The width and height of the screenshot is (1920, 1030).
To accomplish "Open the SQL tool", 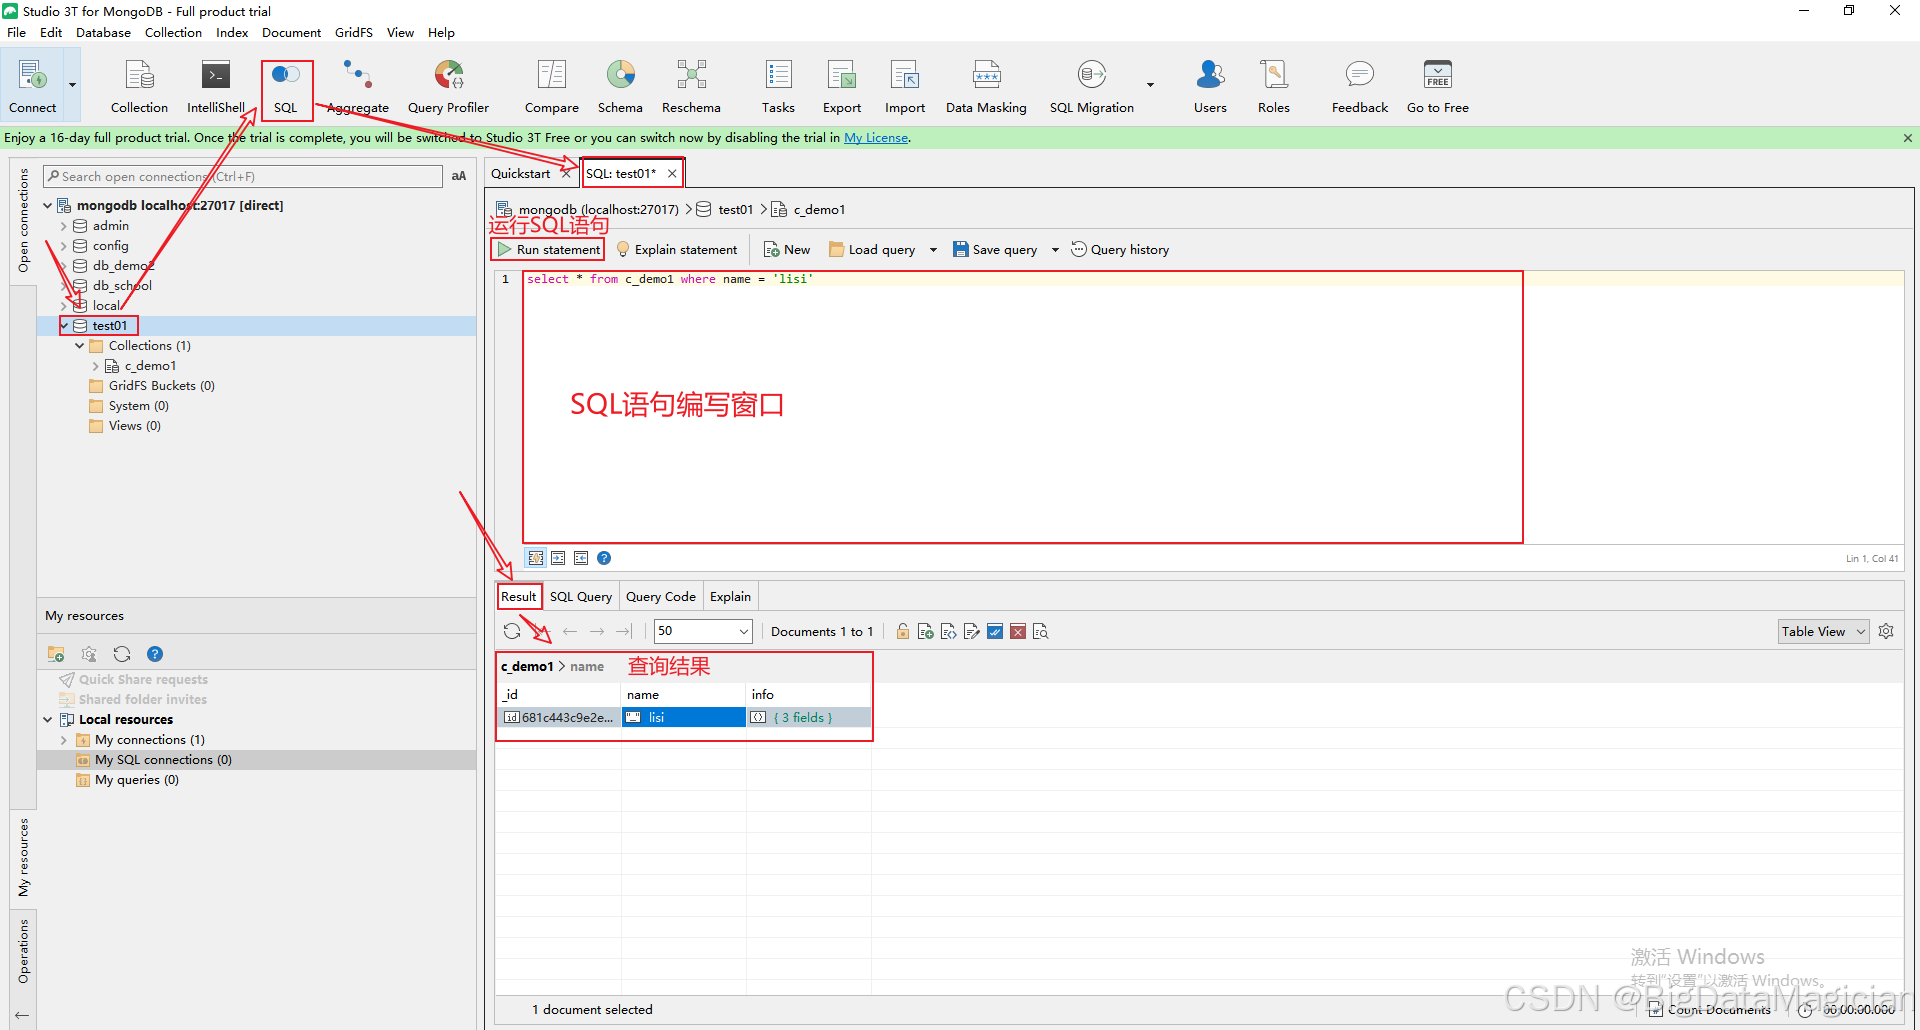I will click(x=286, y=87).
